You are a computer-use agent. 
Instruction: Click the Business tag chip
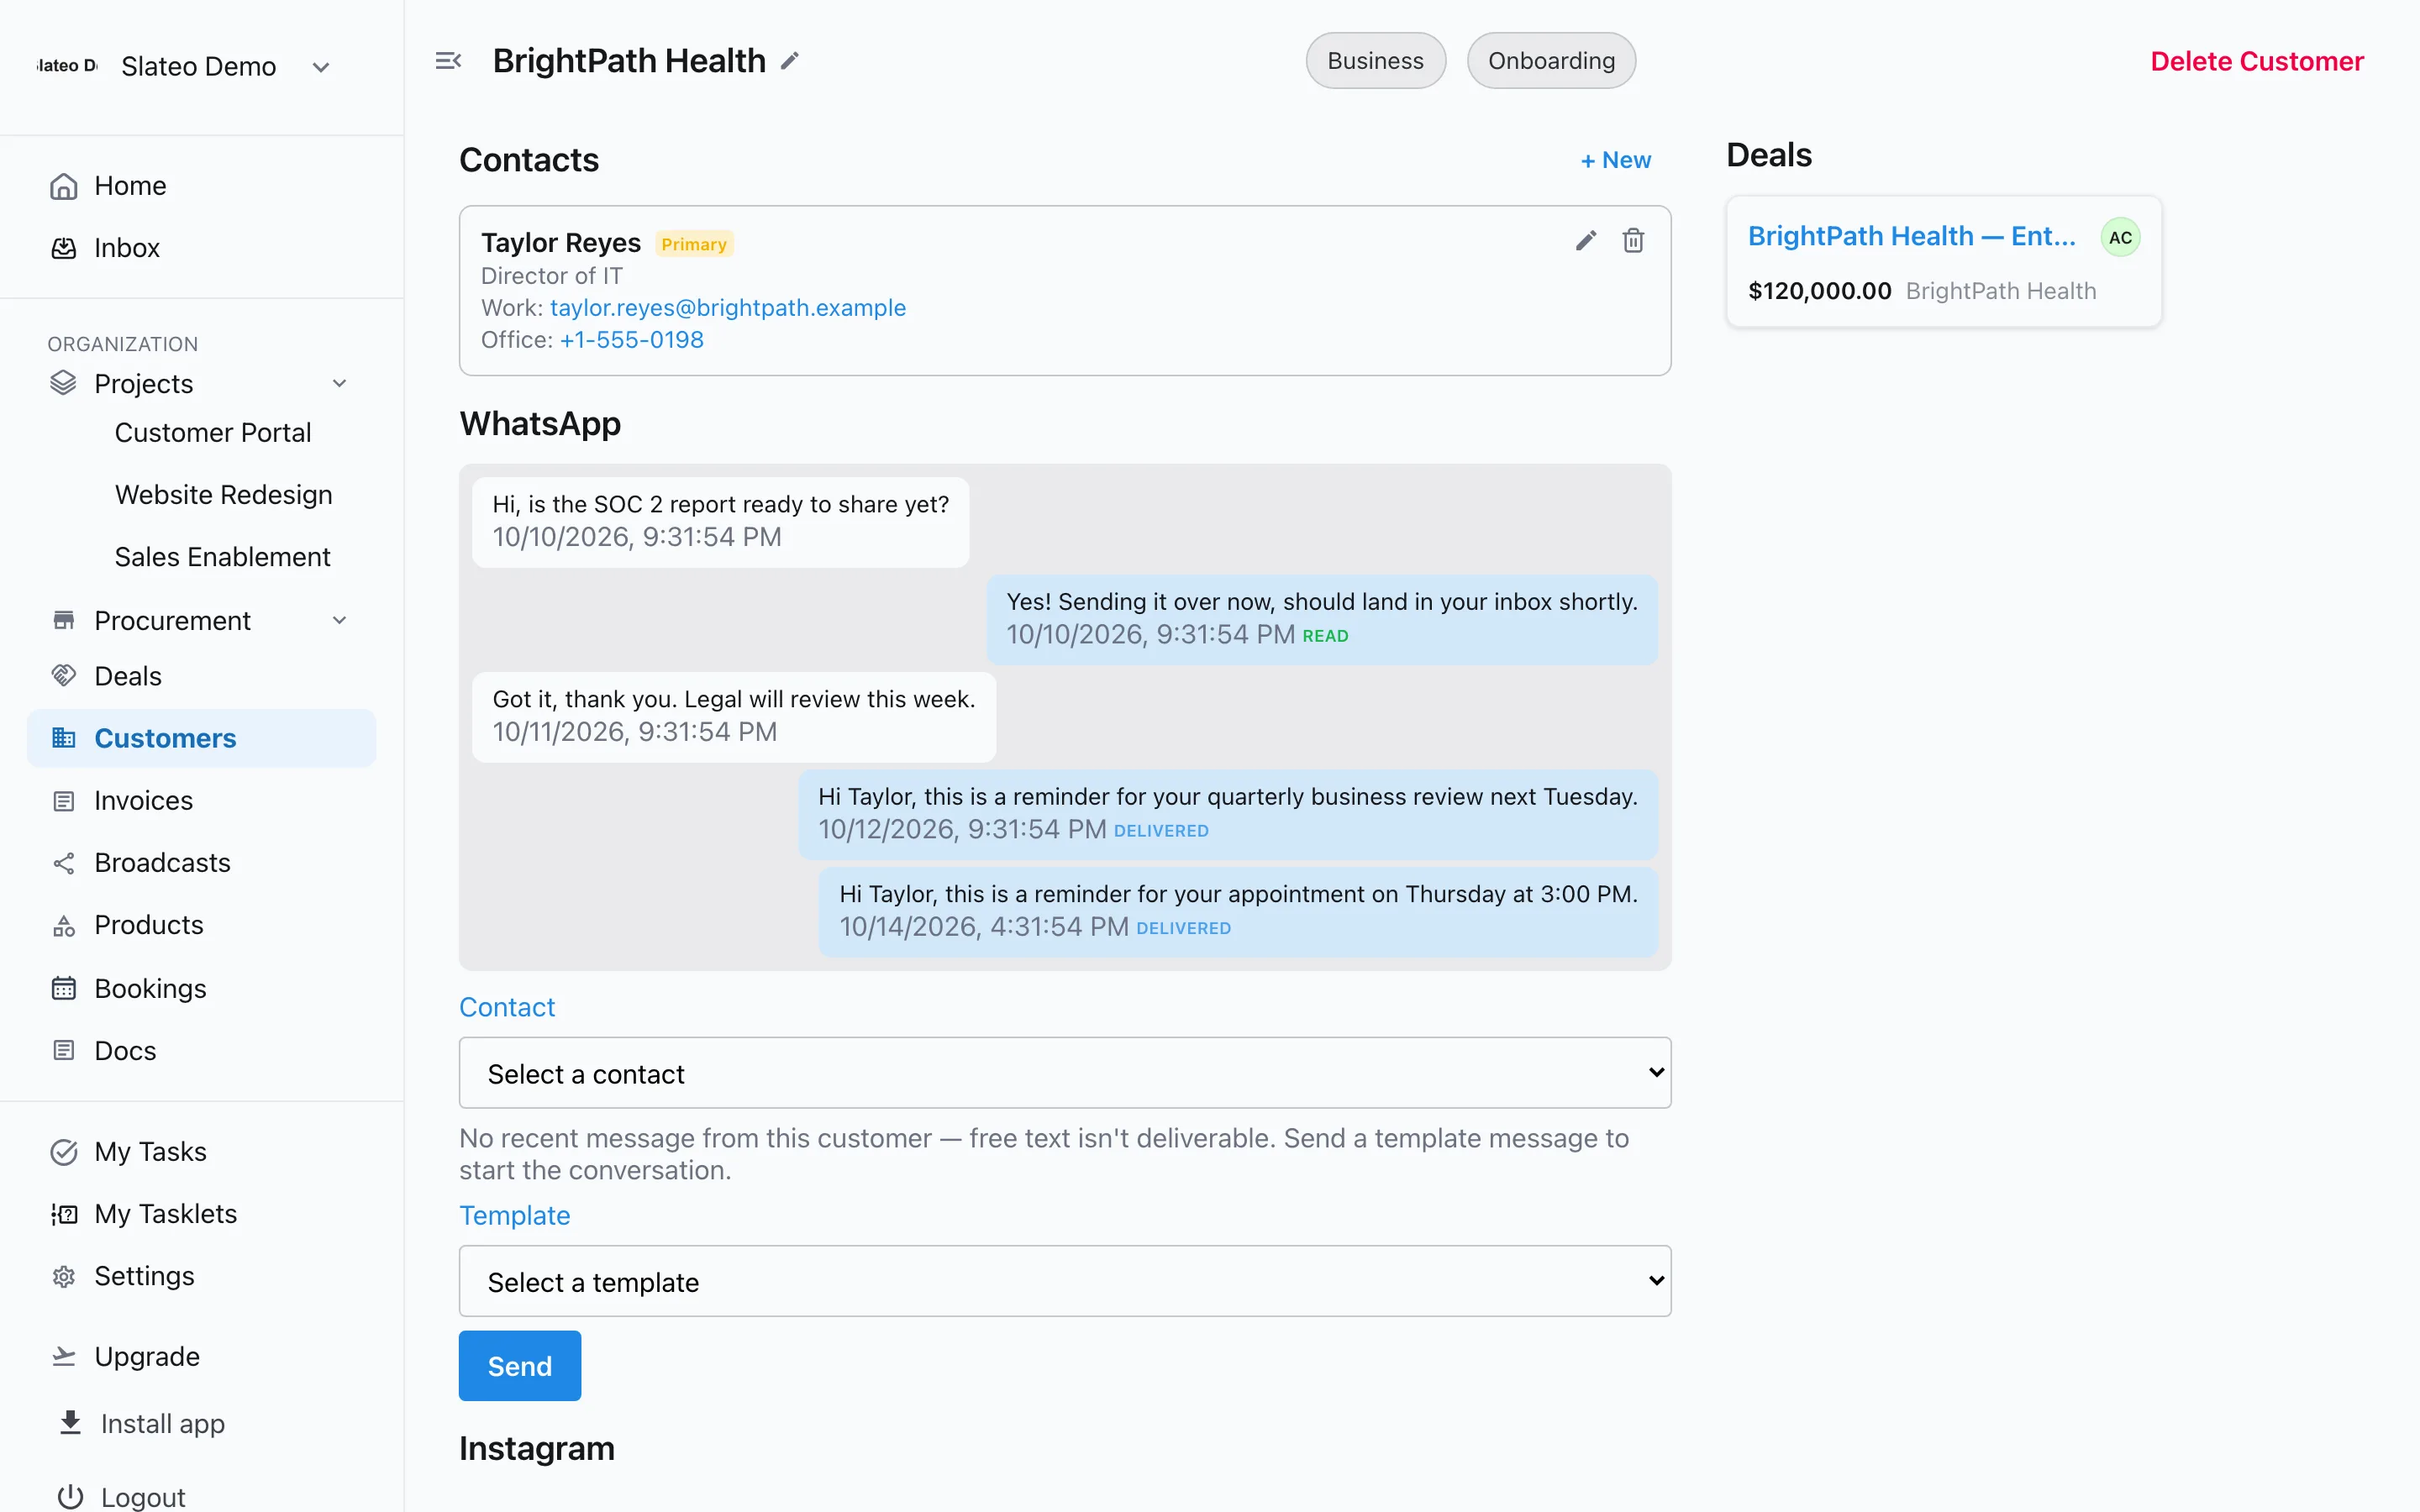coord(1375,61)
